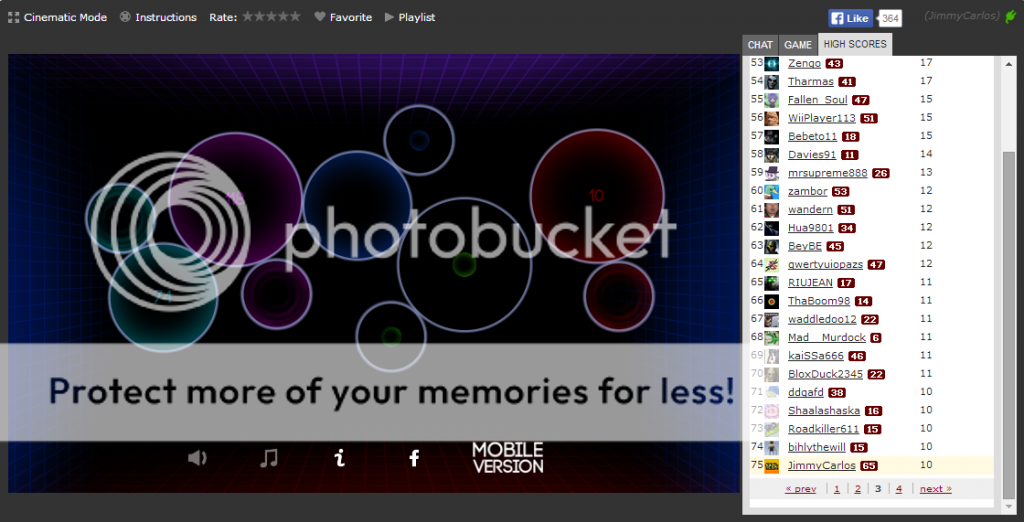Open Roadkiller611's profile link
The width and height of the screenshot is (1024, 522).
(x=823, y=429)
